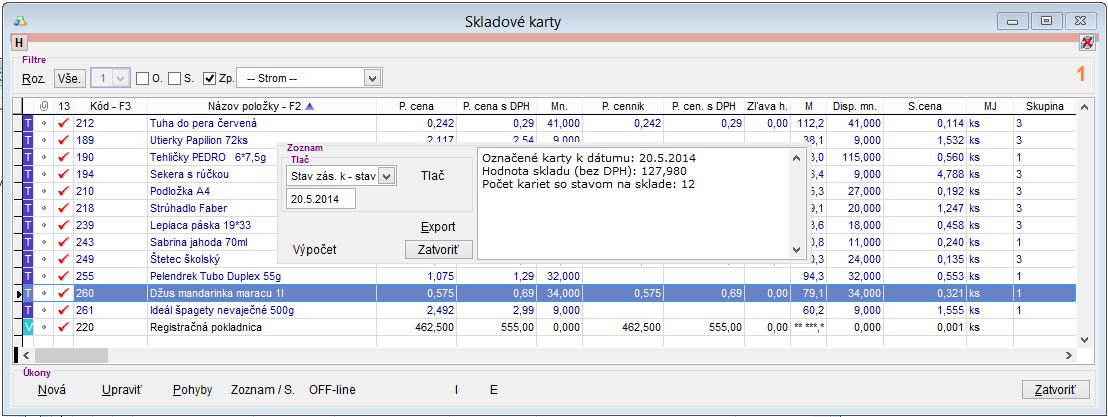Click the horizontal scrollbar right arrow
Image resolution: width=1108 pixels, height=417 pixels.
(x=1069, y=354)
